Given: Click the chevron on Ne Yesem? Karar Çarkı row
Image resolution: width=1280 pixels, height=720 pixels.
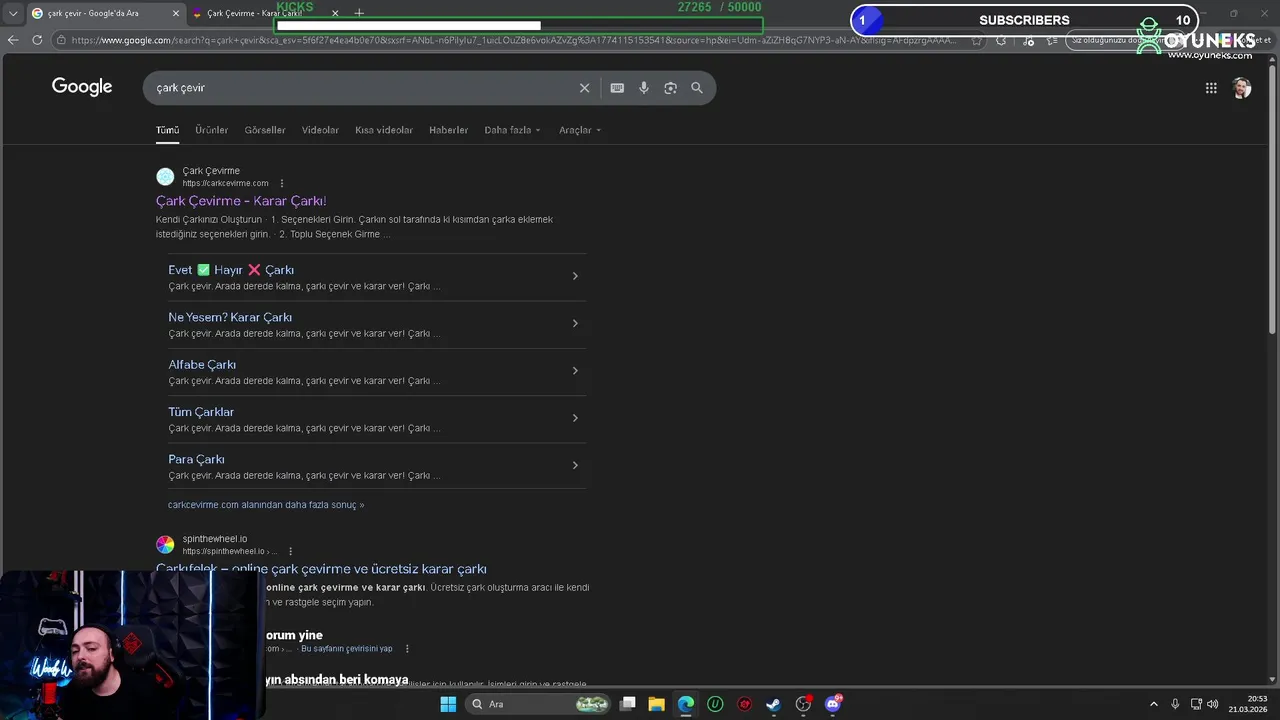Looking at the screenshot, I should click(575, 323).
